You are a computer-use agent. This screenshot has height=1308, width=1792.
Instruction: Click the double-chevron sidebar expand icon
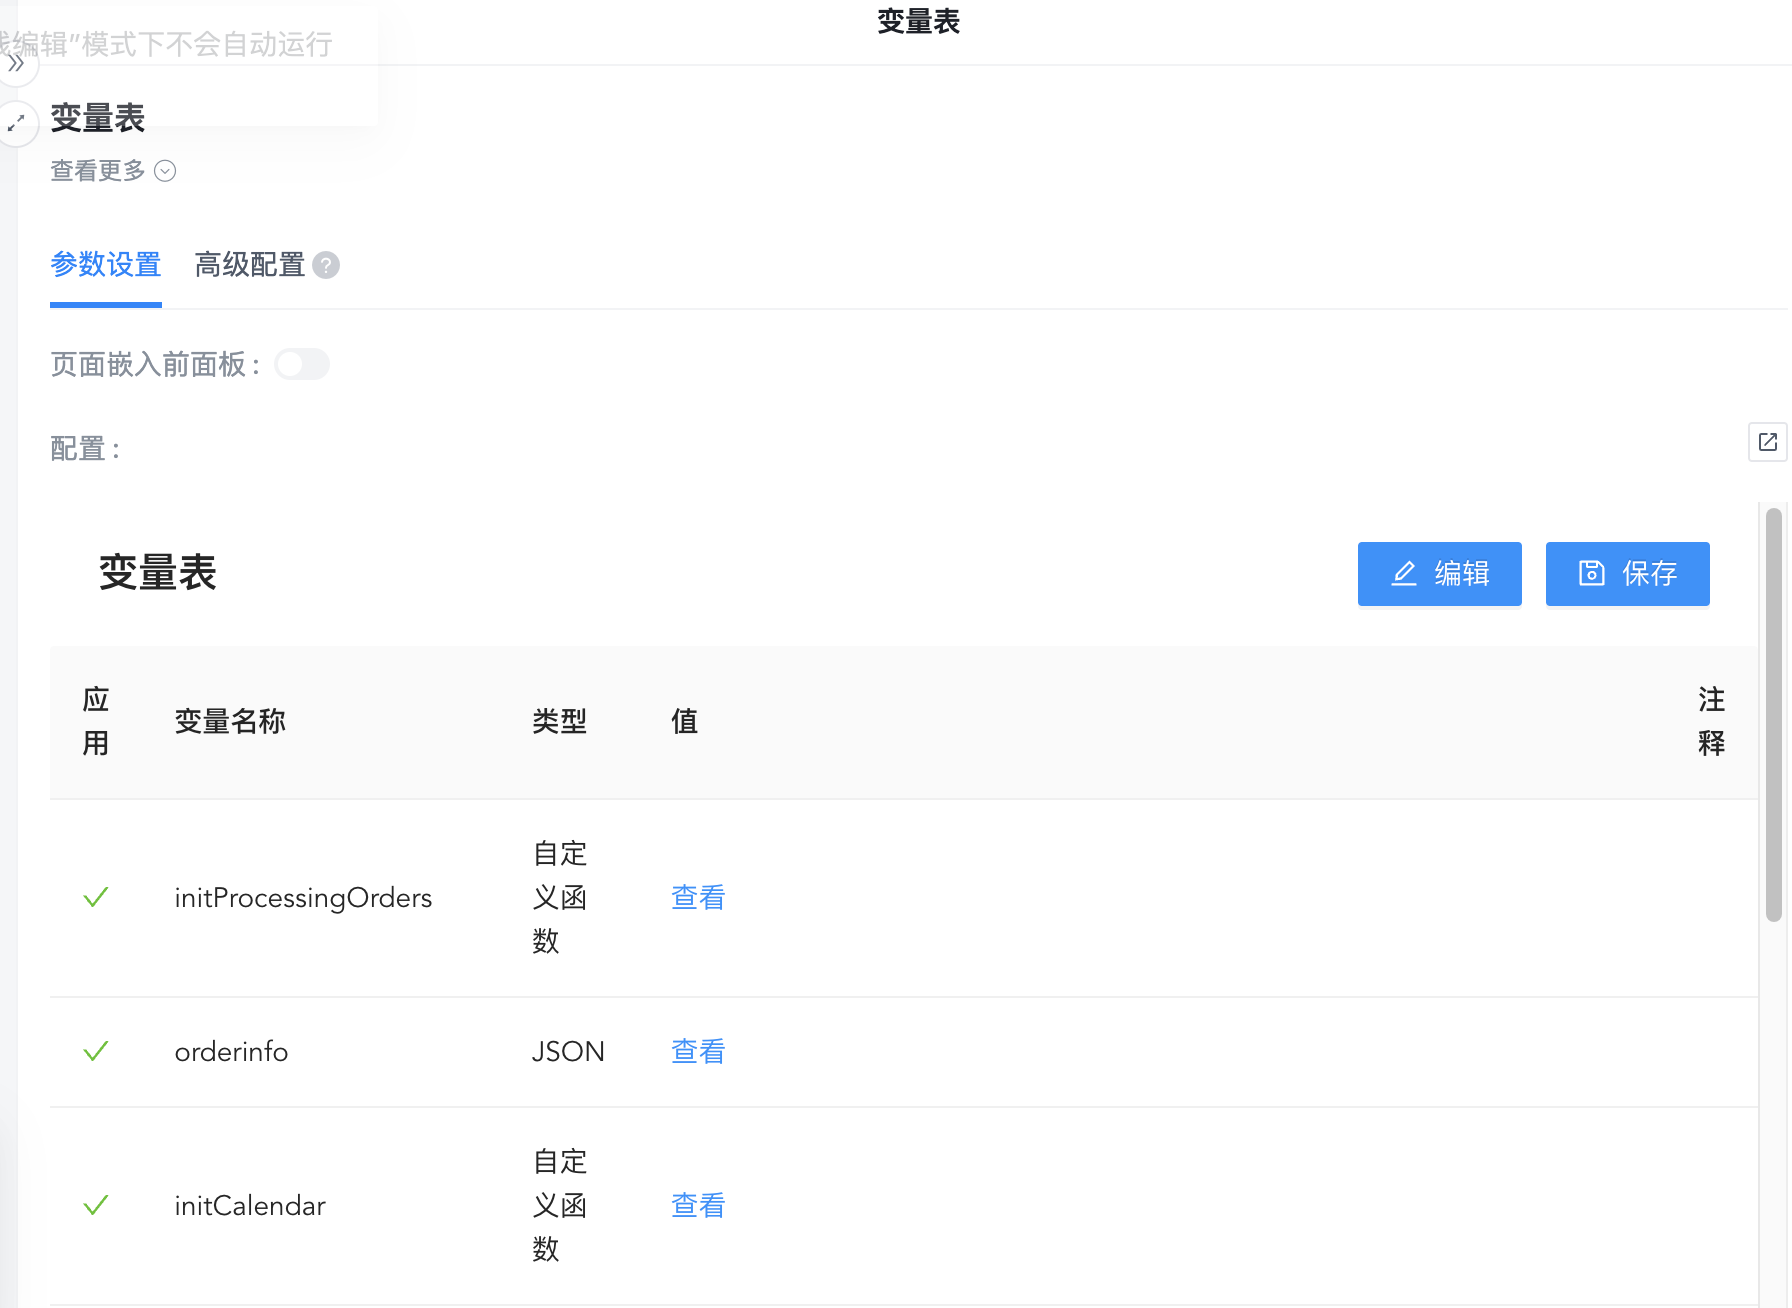click(x=16, y=64)
